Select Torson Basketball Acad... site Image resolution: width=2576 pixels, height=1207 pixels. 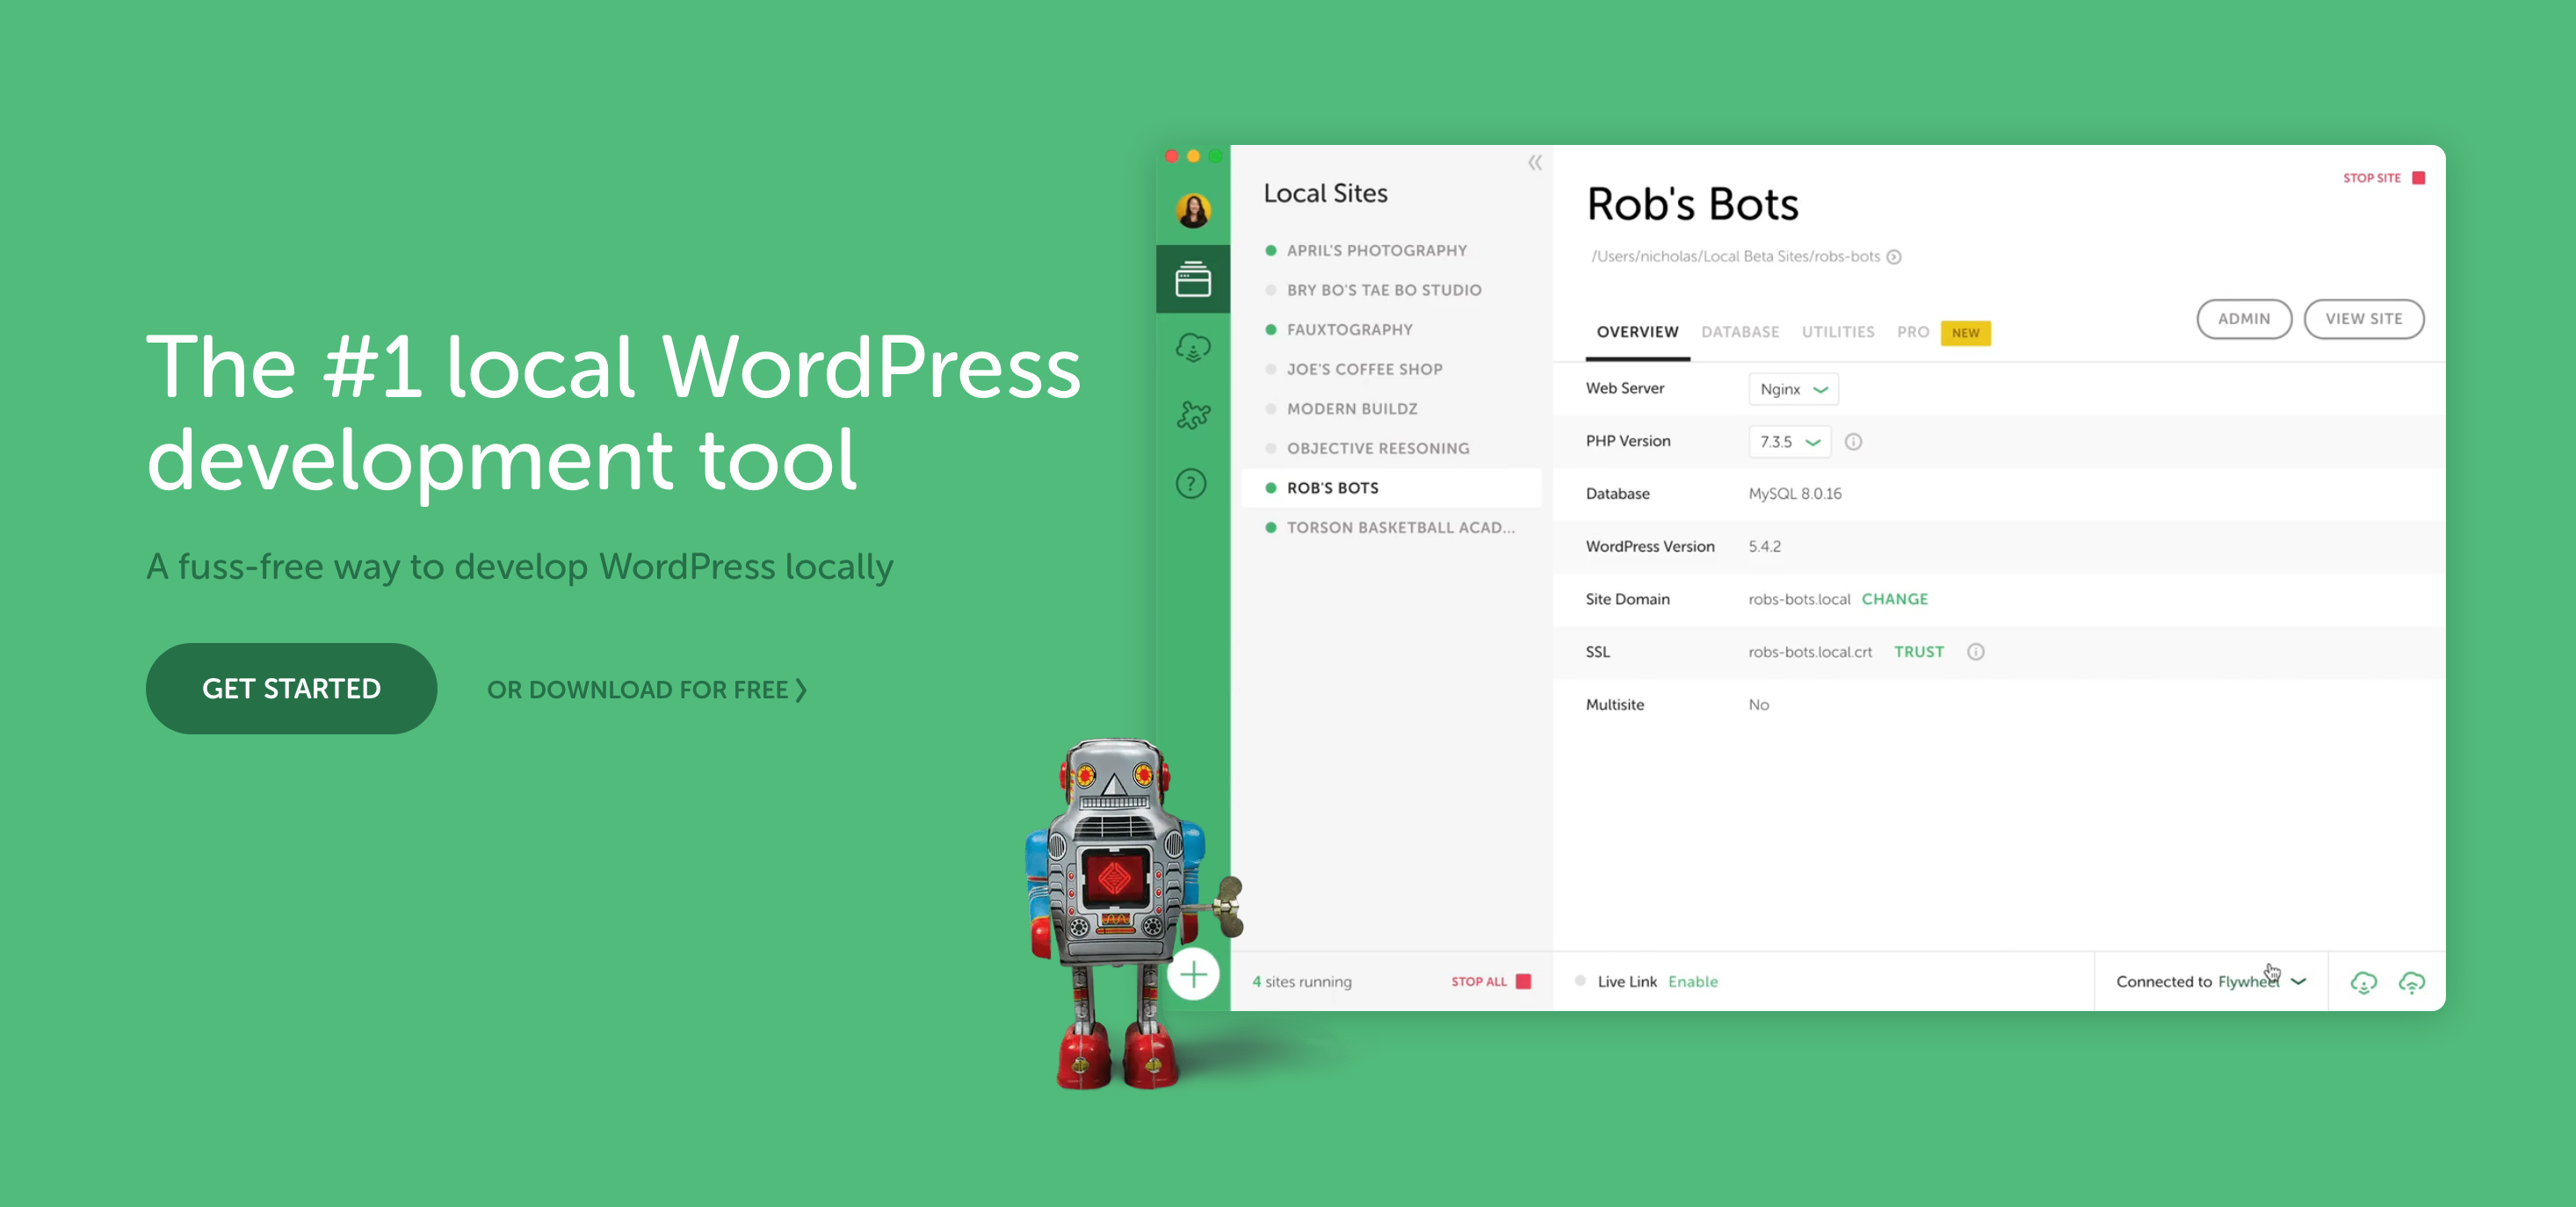pos(1390,528)
